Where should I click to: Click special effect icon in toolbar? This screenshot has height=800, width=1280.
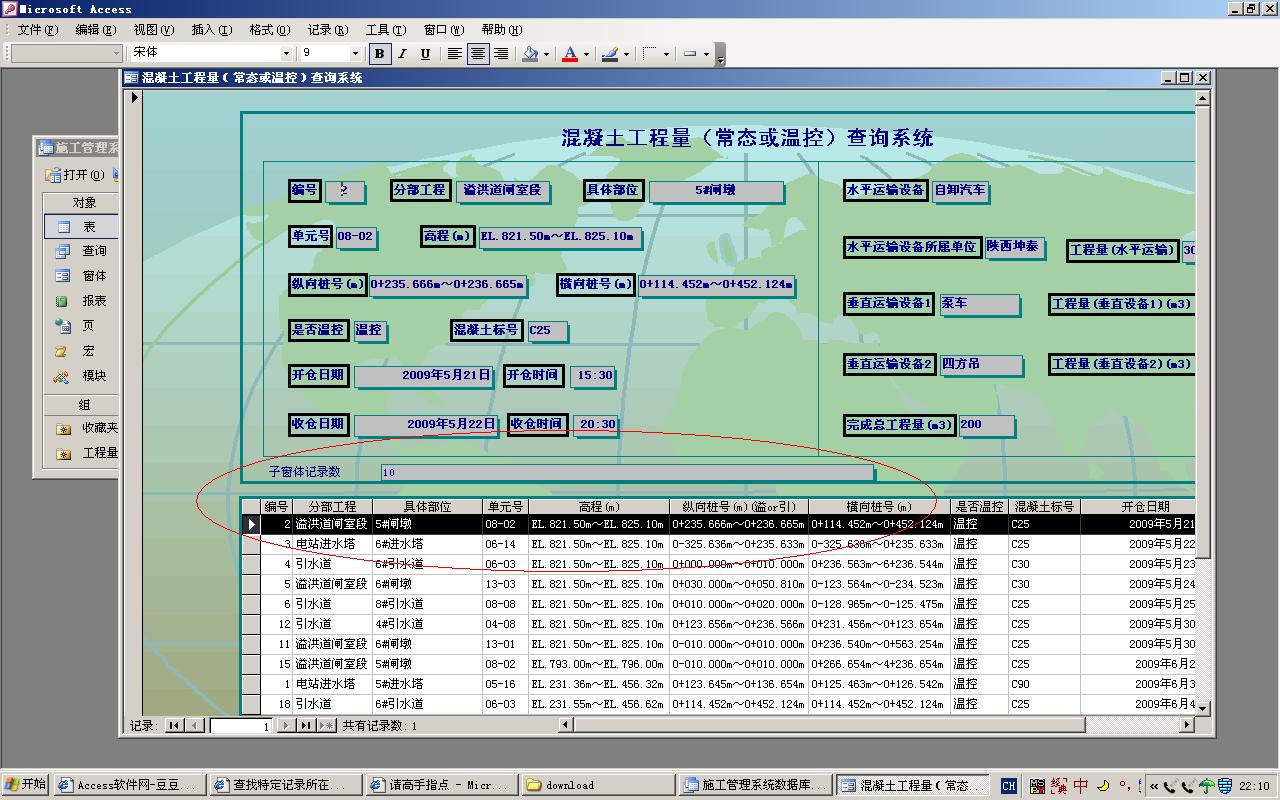pyautogui.click(x=690, y=54)
